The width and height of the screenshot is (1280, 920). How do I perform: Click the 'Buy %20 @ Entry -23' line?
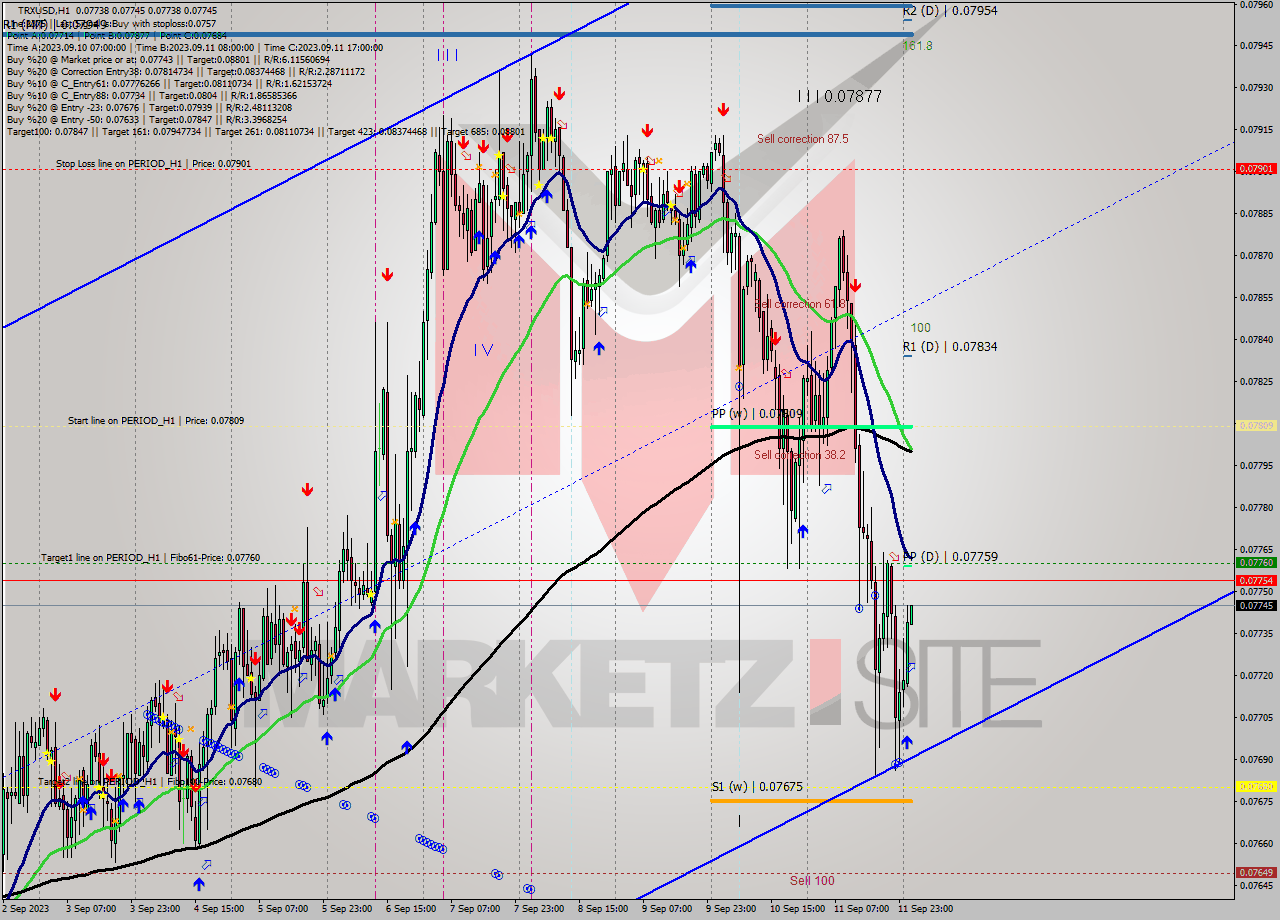click(149, 108)
